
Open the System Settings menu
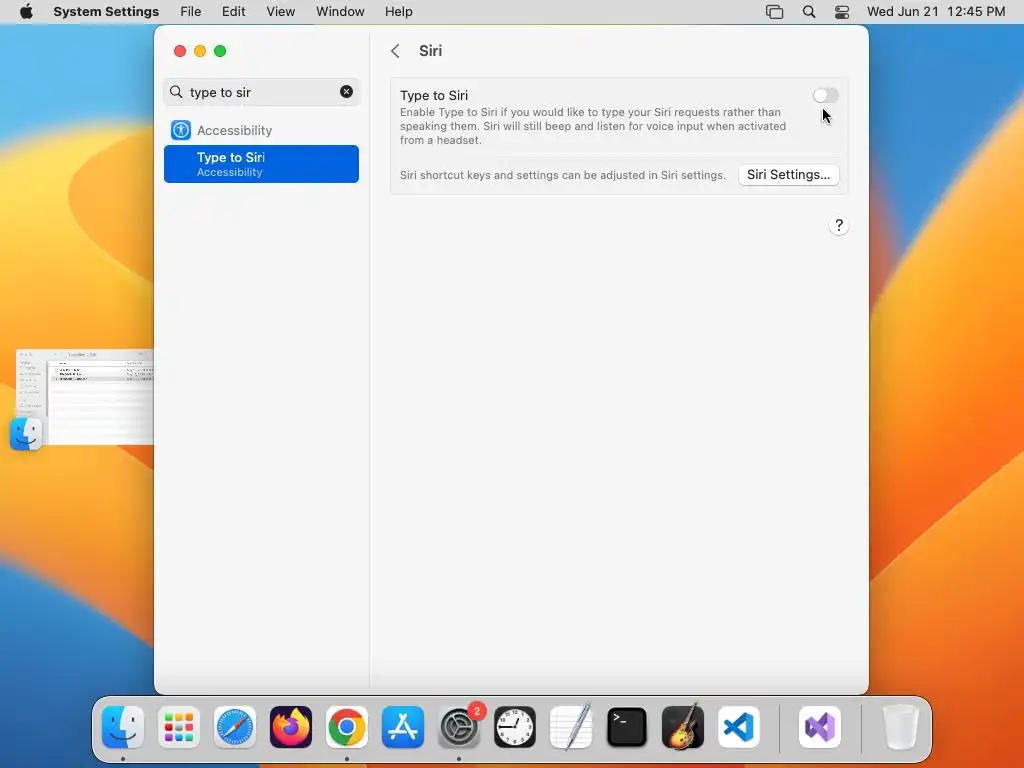click(x=106, y=12)
